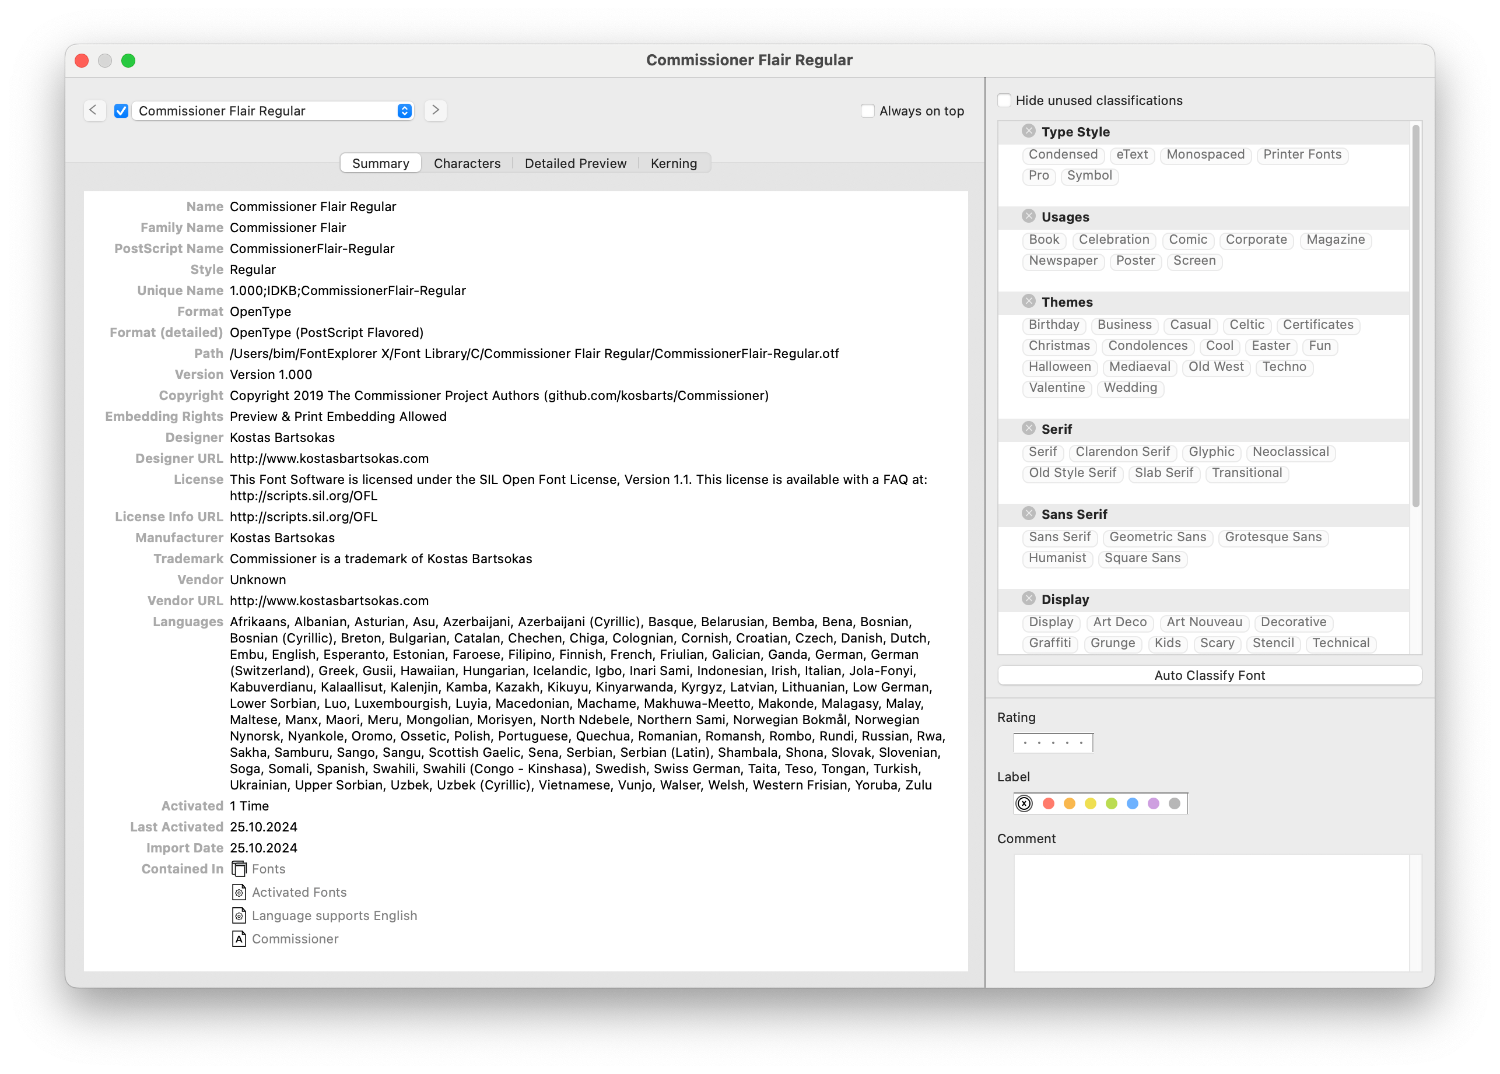The height and width of the screenshot is (1074, 1500).
Task: Click Auto Classify Font button
Action: [x=1210, y=675]
